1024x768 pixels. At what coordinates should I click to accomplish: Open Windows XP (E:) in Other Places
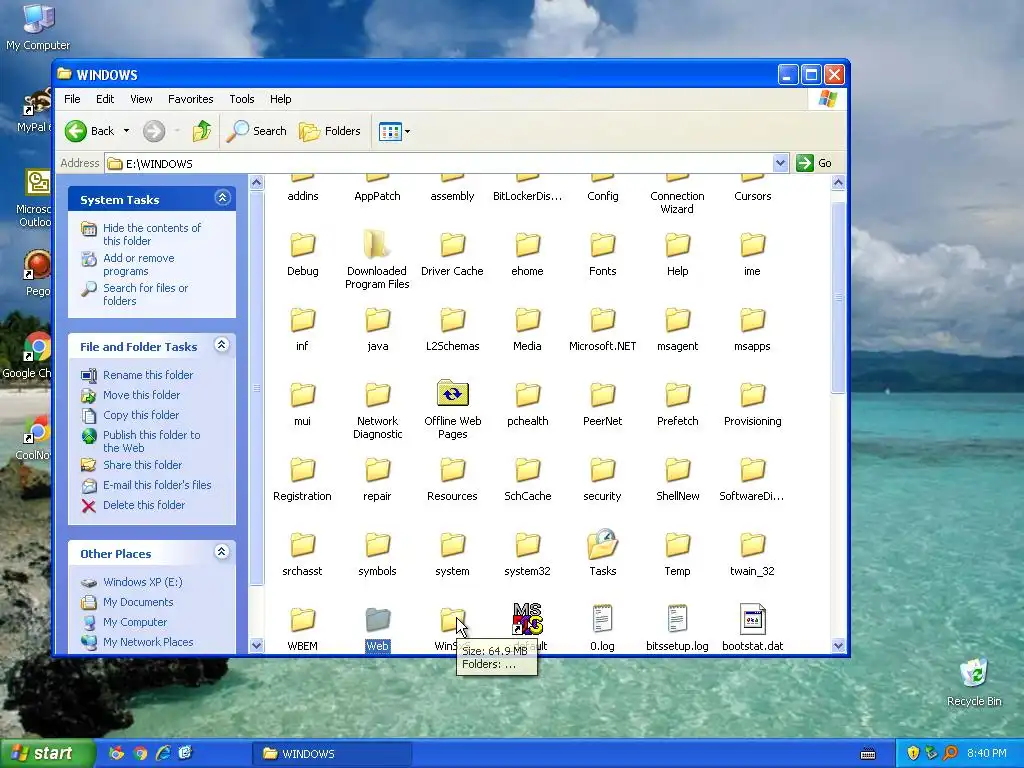click(142, 583)
